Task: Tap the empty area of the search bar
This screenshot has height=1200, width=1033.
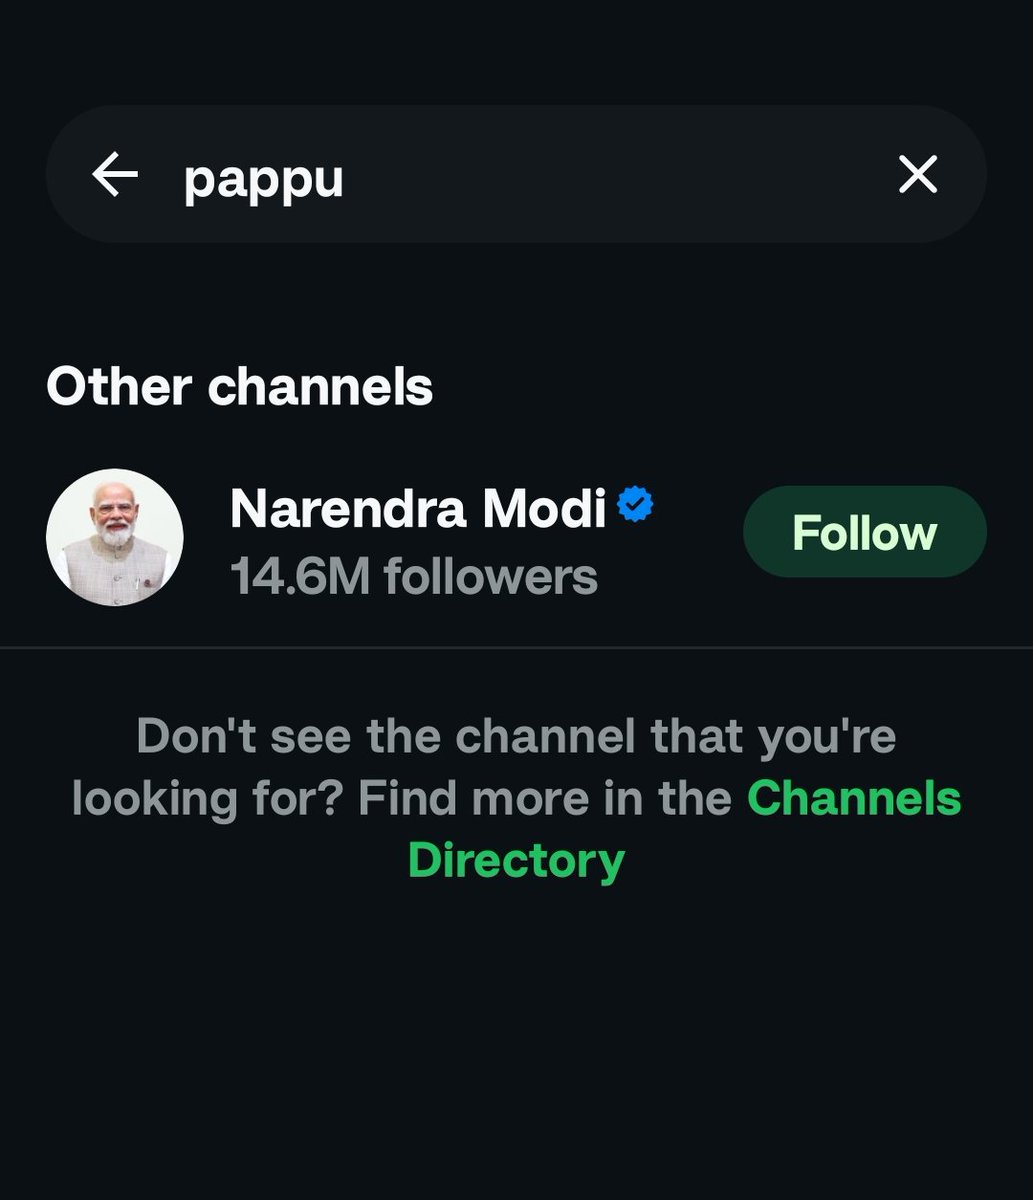Action: tap(620, 175)
